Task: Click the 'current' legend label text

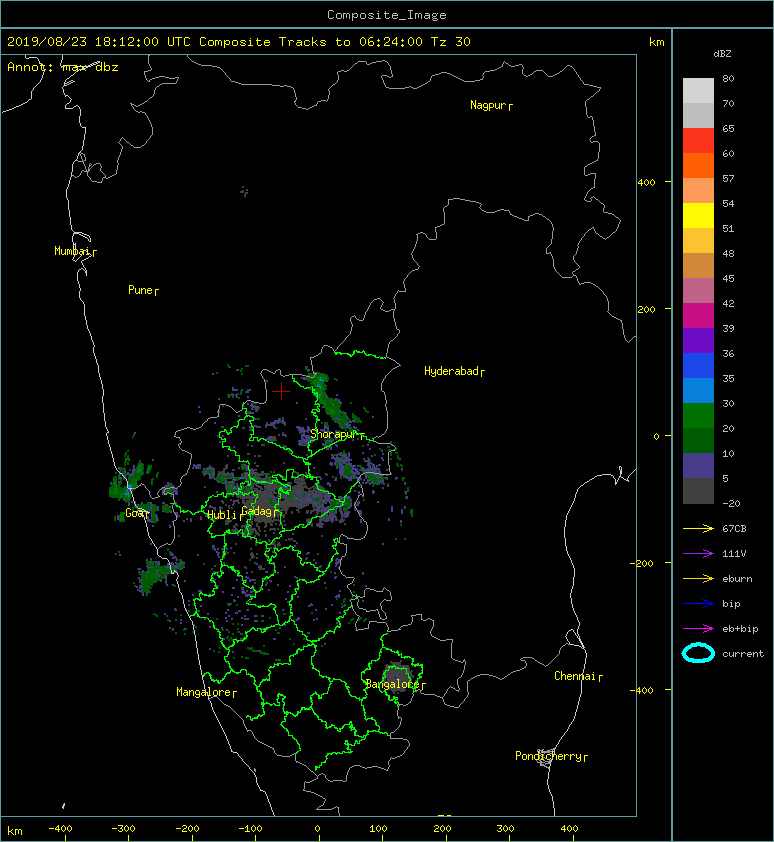Action: pyautogui.click(x=743, y=654)
